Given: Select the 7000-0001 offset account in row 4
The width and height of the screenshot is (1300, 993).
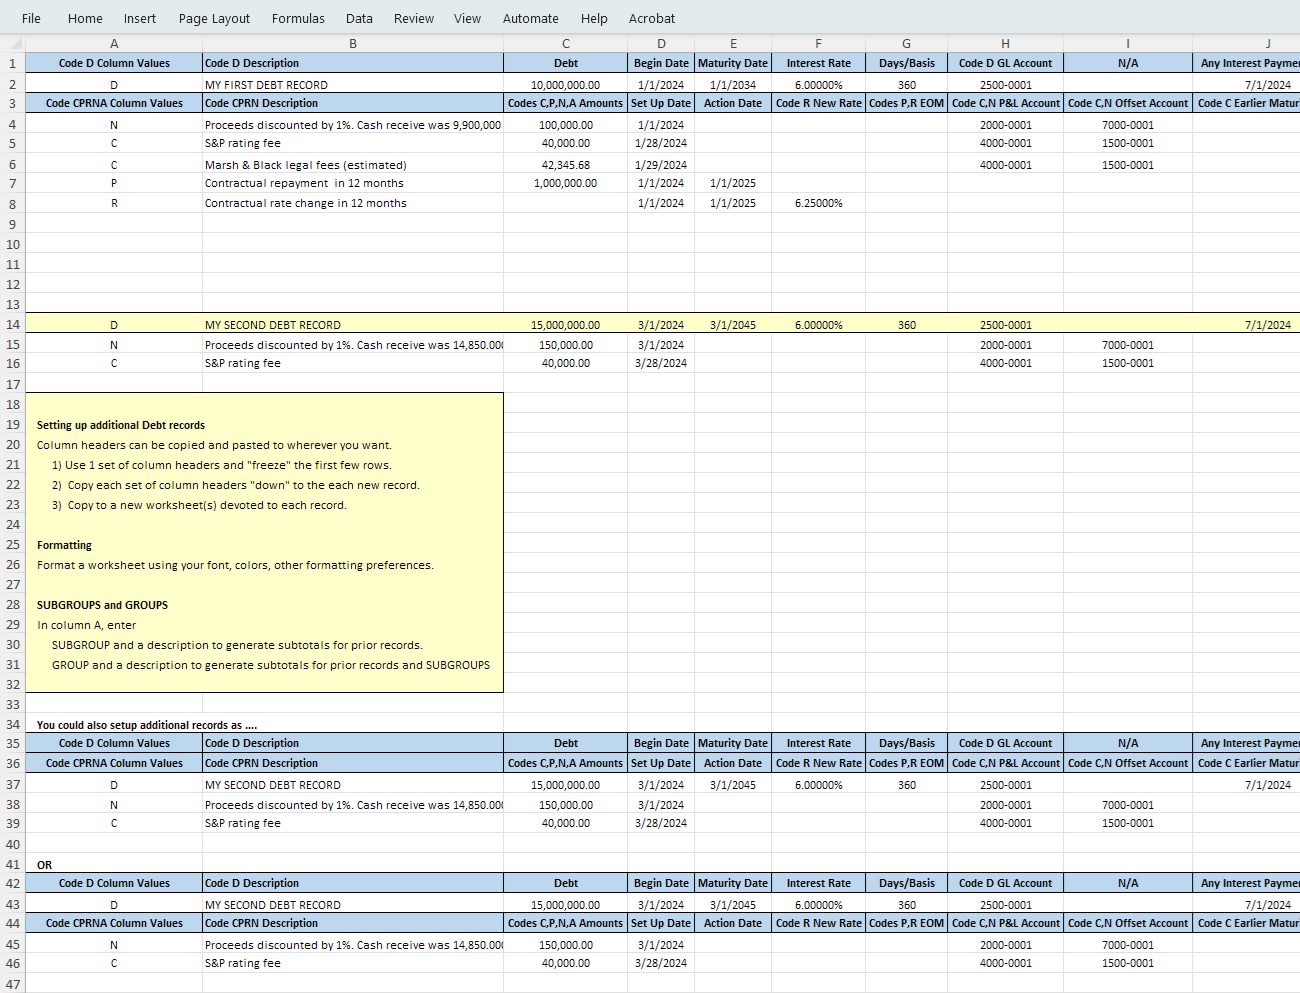Looking at the screenshot, I should 1128,125.
